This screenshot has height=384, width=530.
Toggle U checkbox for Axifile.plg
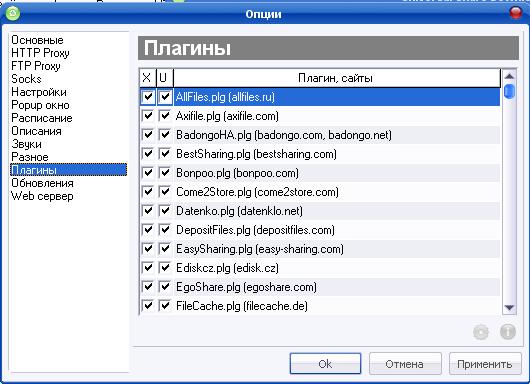(x=165, y=116)
